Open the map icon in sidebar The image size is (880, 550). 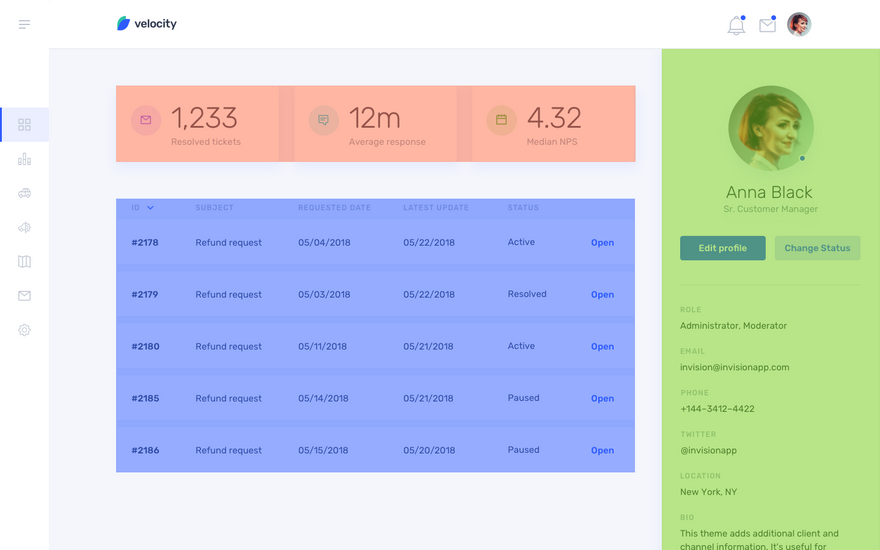click(24, 262)
